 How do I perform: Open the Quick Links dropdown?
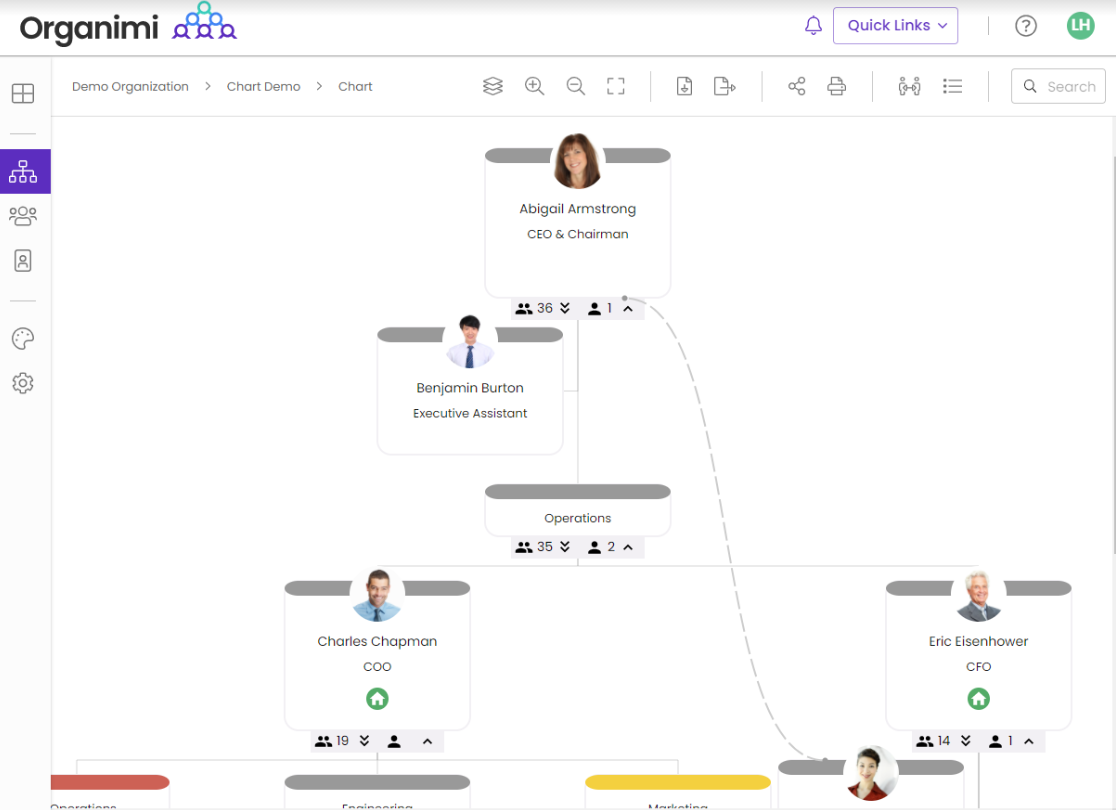895,26
